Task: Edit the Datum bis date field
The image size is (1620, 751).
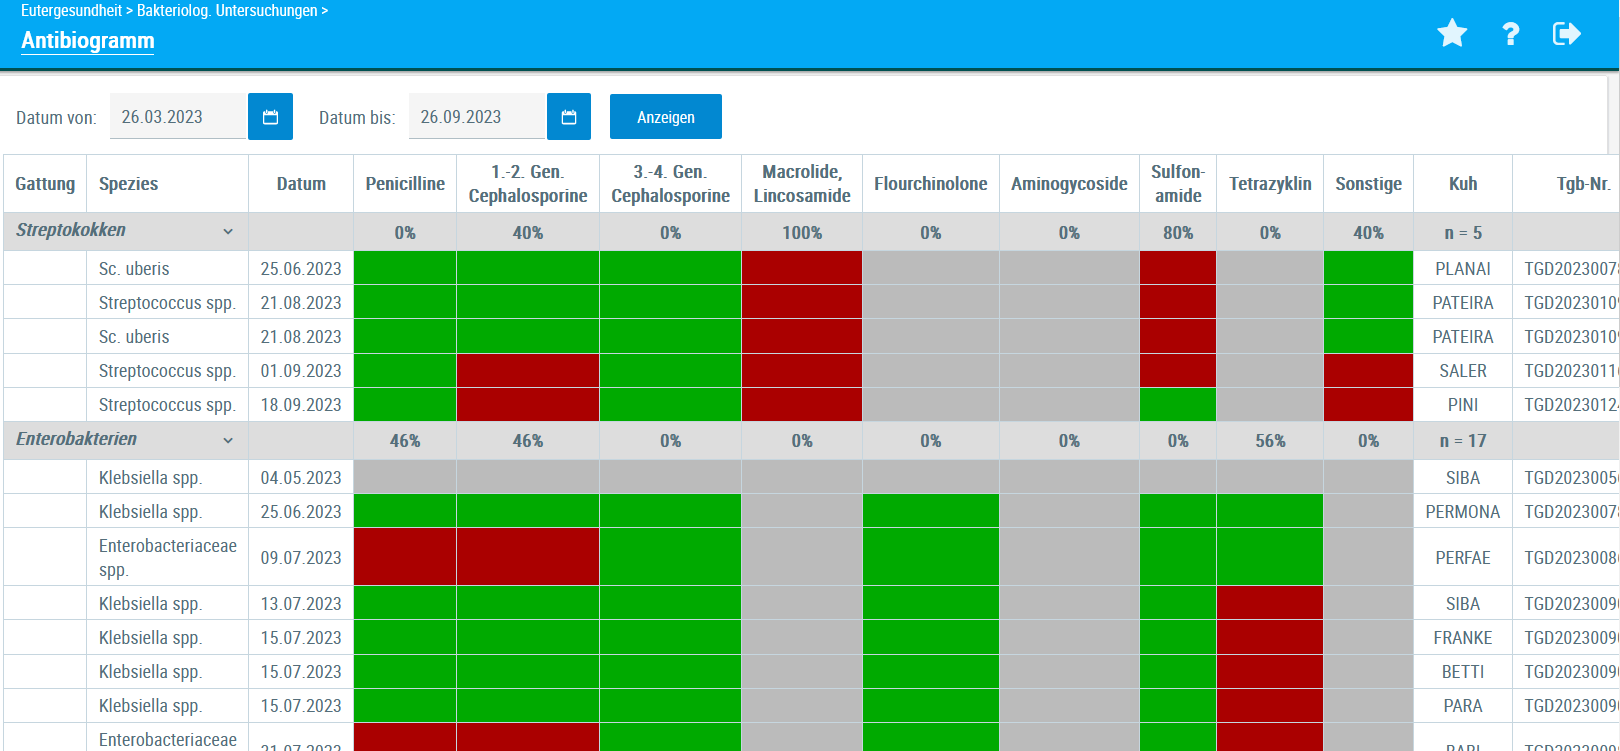Action: pyautogui.click(x=476, y=117)
